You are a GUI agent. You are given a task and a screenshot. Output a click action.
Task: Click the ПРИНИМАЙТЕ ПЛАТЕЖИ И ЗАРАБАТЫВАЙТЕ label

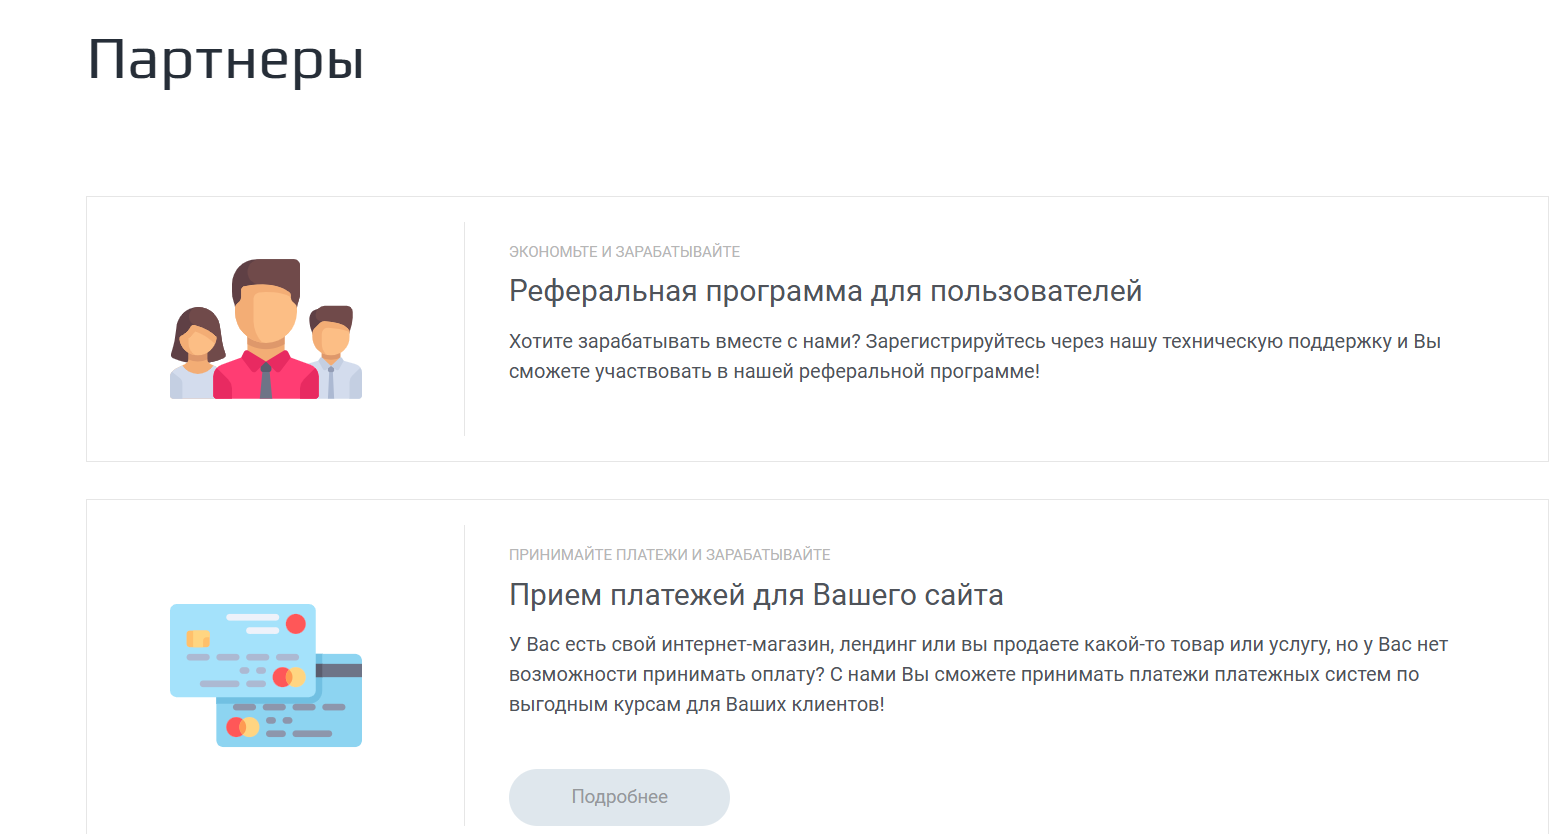coord(669,555)
